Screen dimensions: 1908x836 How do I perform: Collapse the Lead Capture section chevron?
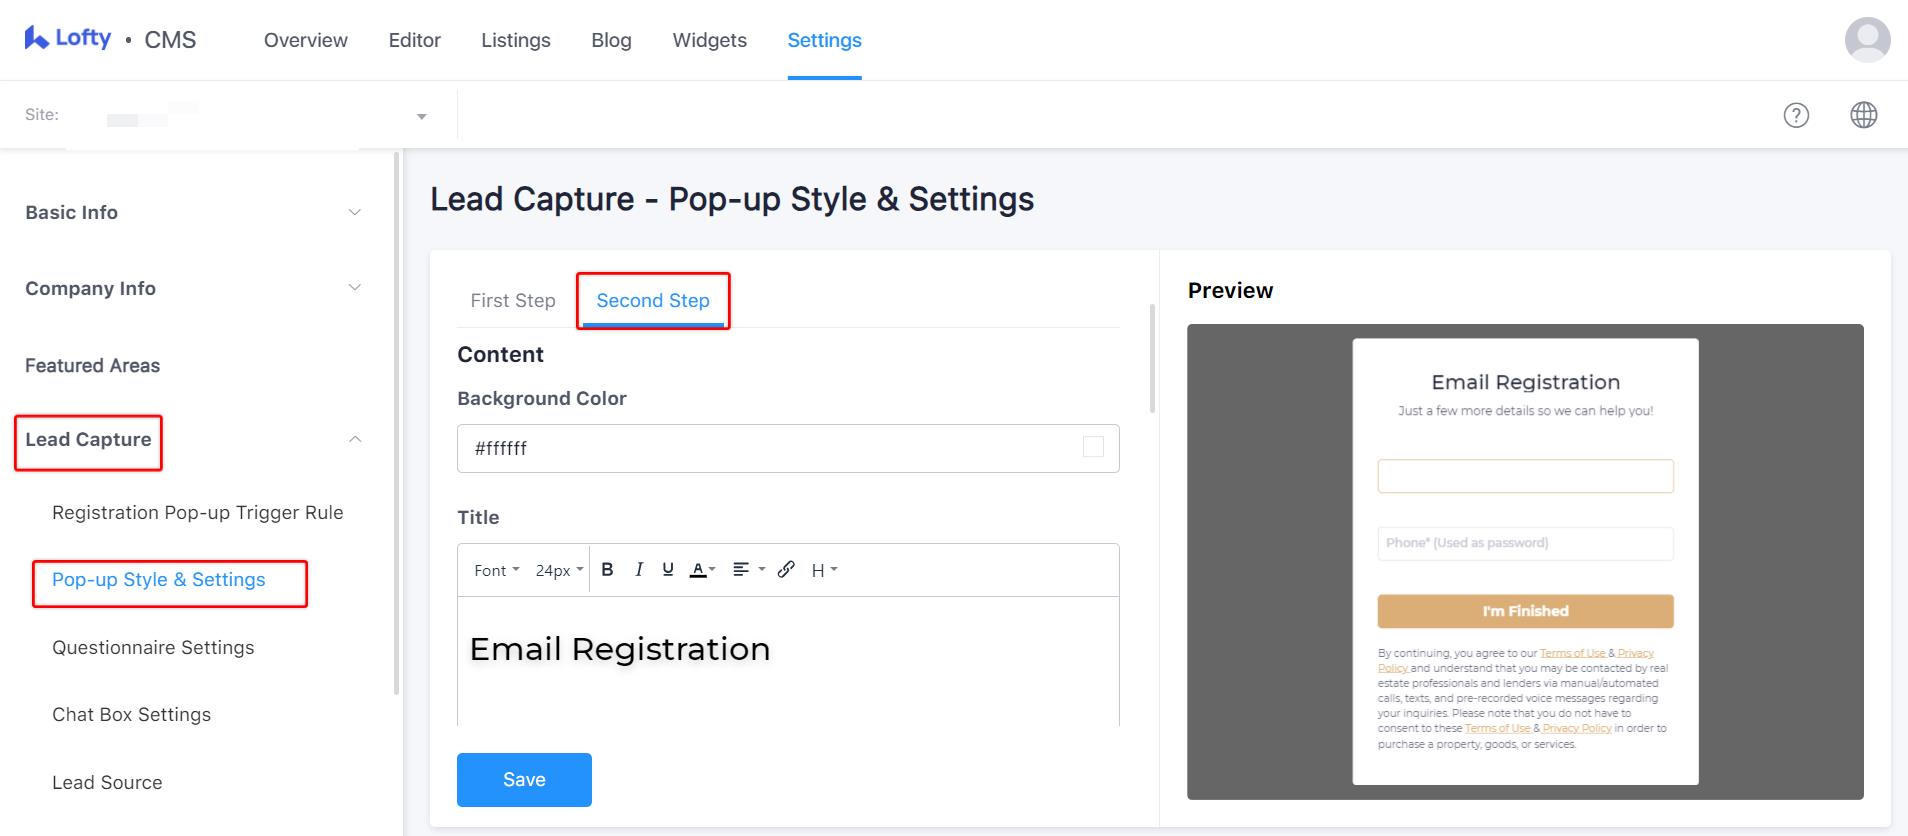[355, 440]
